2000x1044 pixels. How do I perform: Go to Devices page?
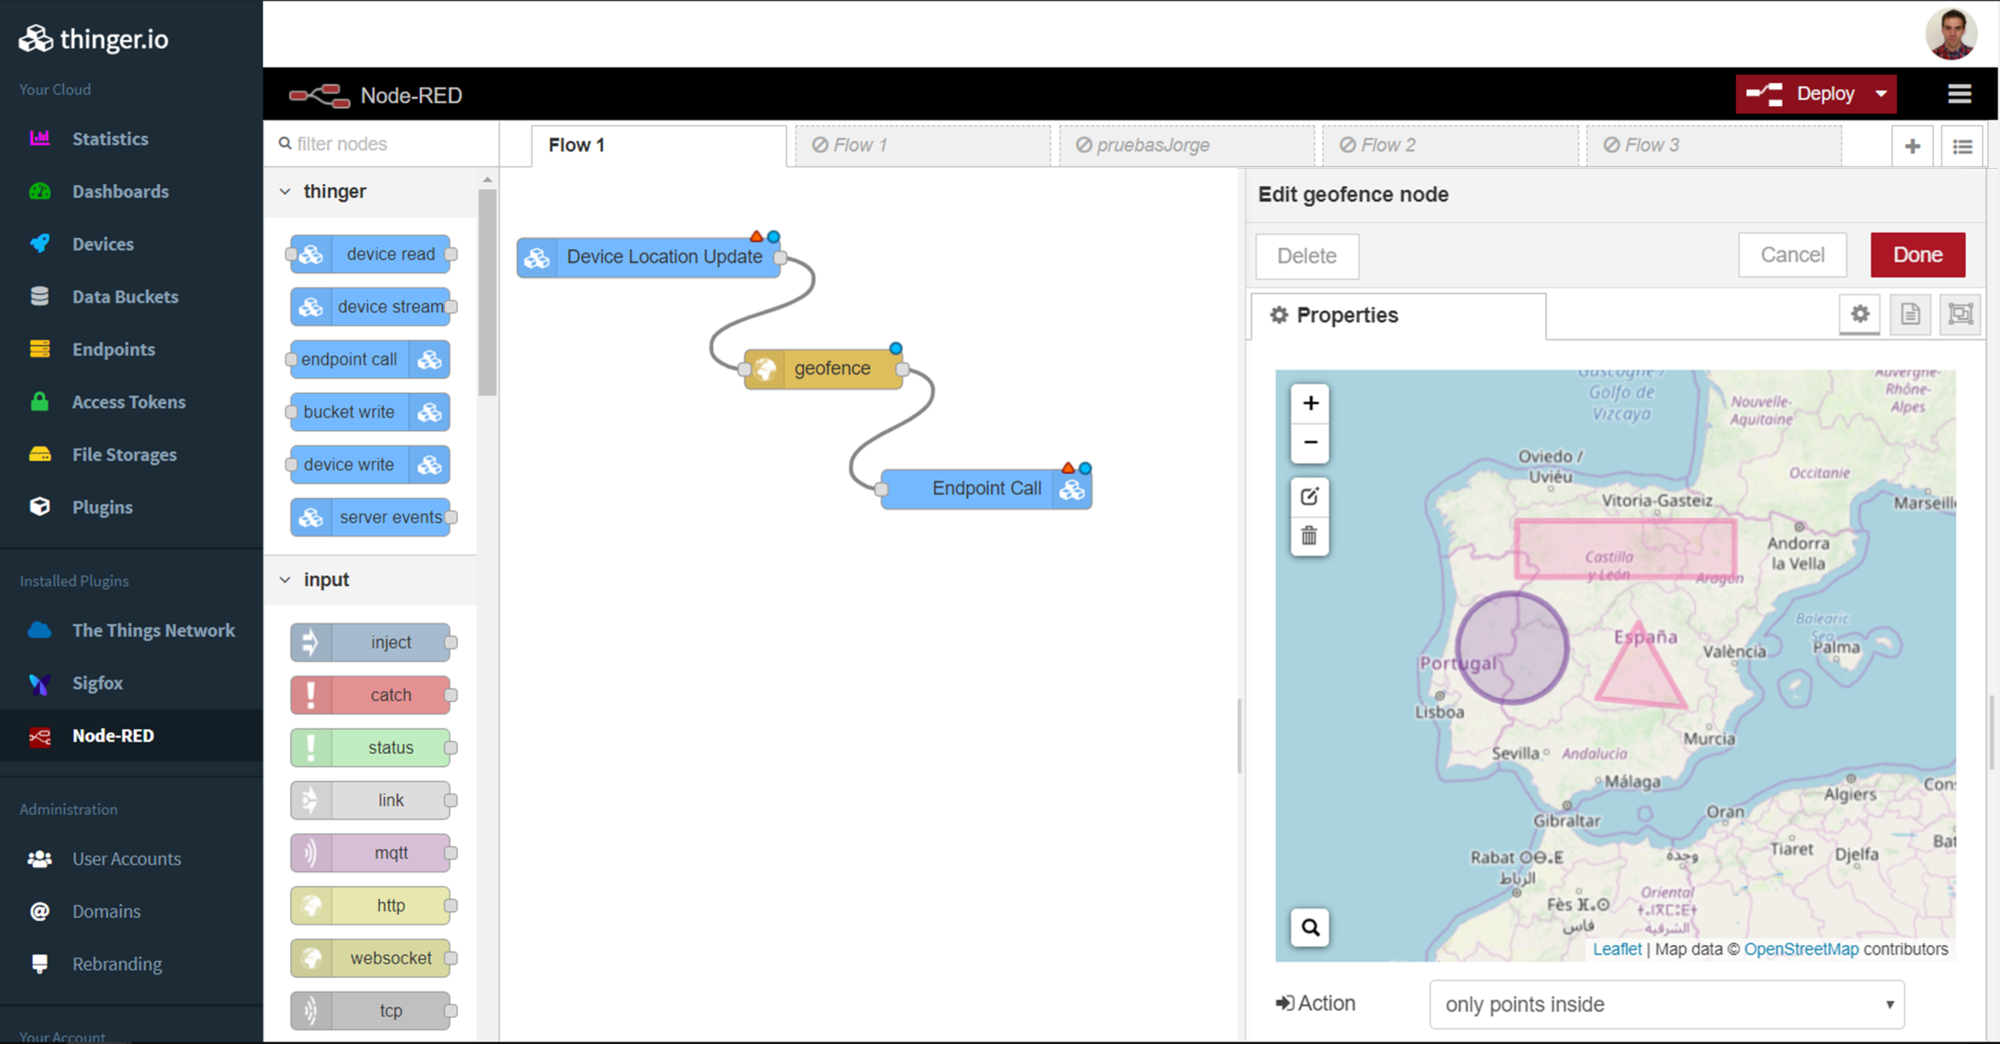tap(102, 244)
